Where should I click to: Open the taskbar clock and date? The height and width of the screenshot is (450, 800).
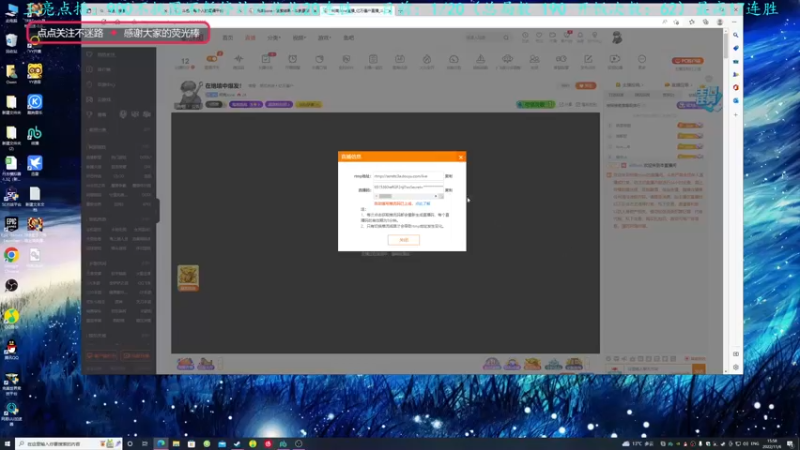pos(772,444)
